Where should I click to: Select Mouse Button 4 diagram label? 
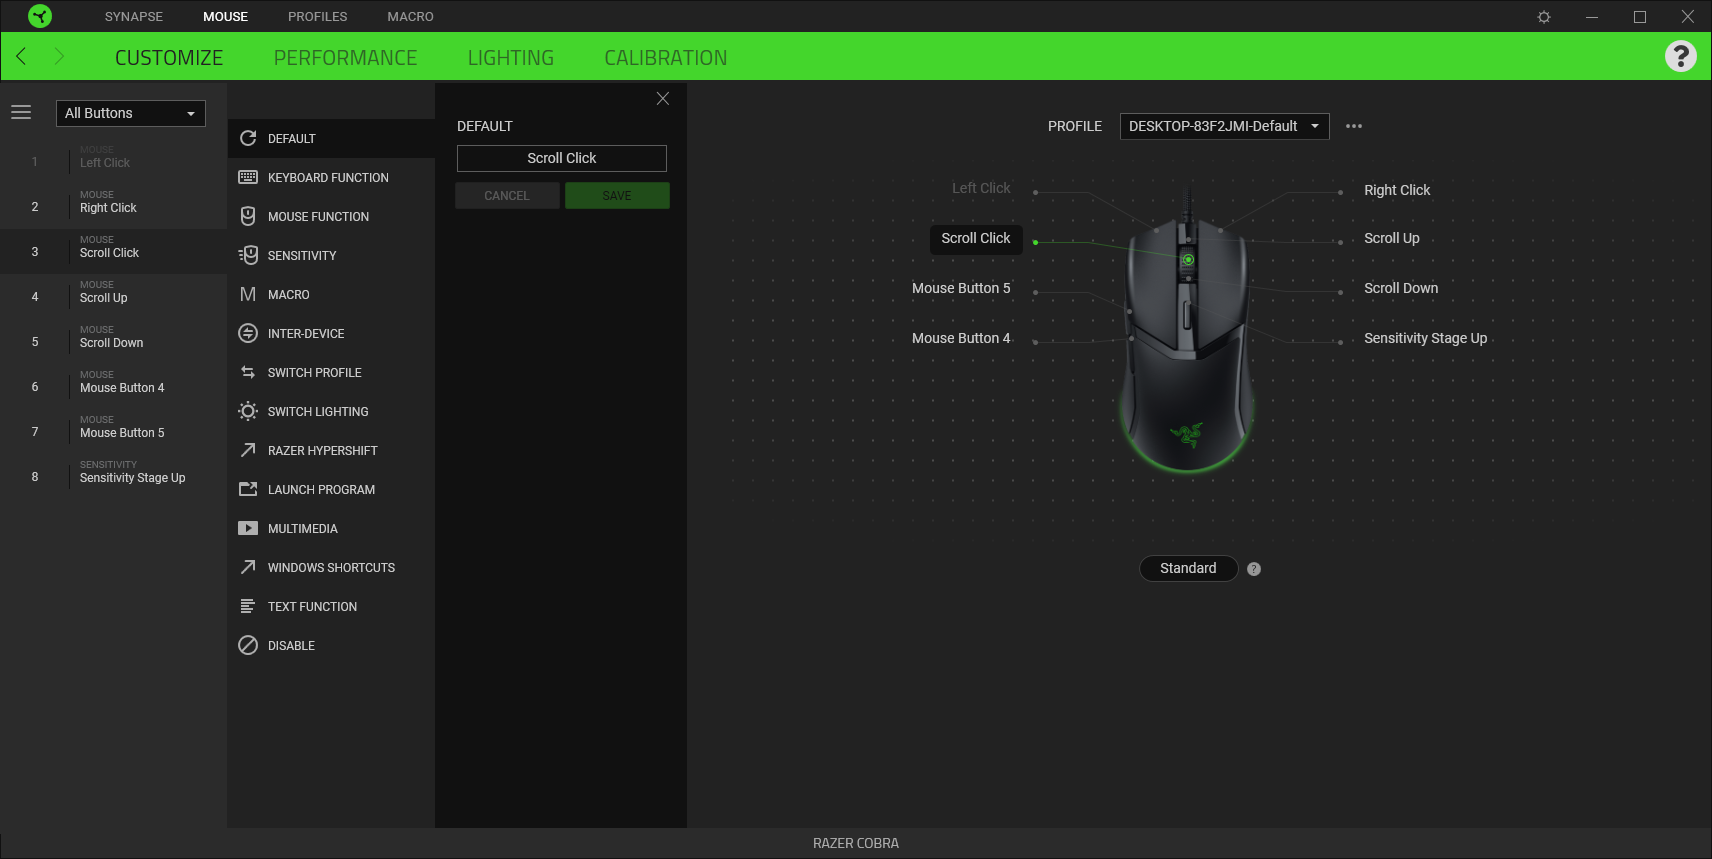961,338
